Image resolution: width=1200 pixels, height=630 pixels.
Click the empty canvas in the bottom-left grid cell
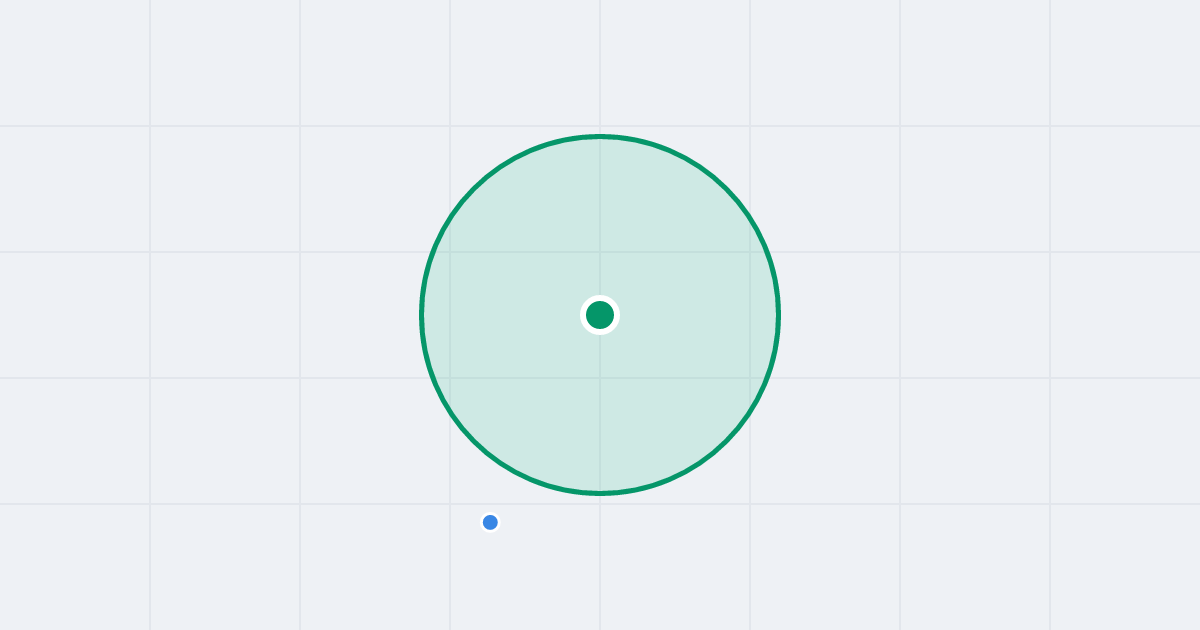pos(75,567)
